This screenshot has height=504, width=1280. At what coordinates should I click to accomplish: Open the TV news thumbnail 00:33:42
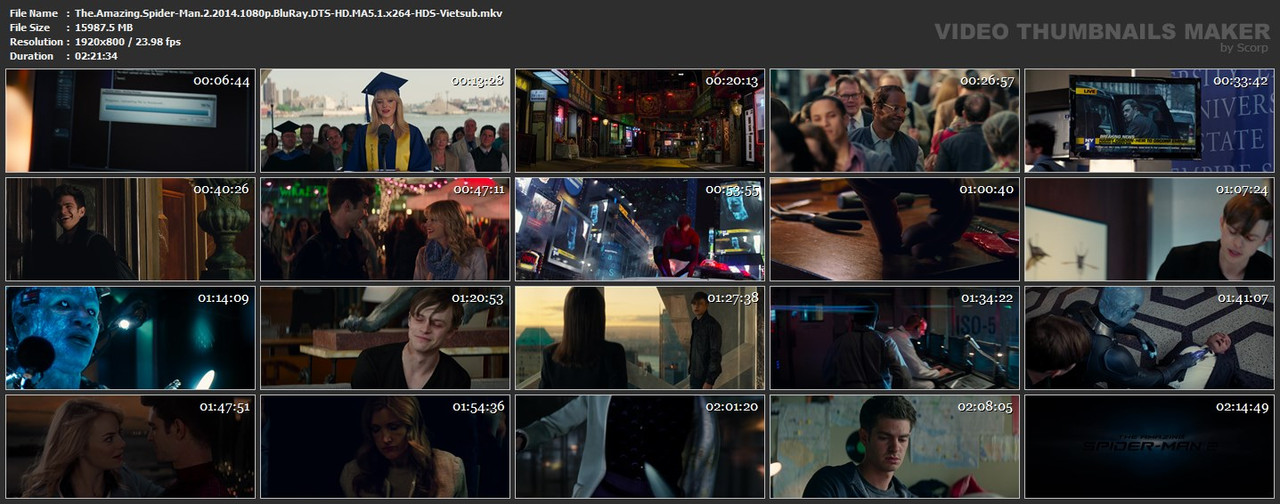[1150, 121]
